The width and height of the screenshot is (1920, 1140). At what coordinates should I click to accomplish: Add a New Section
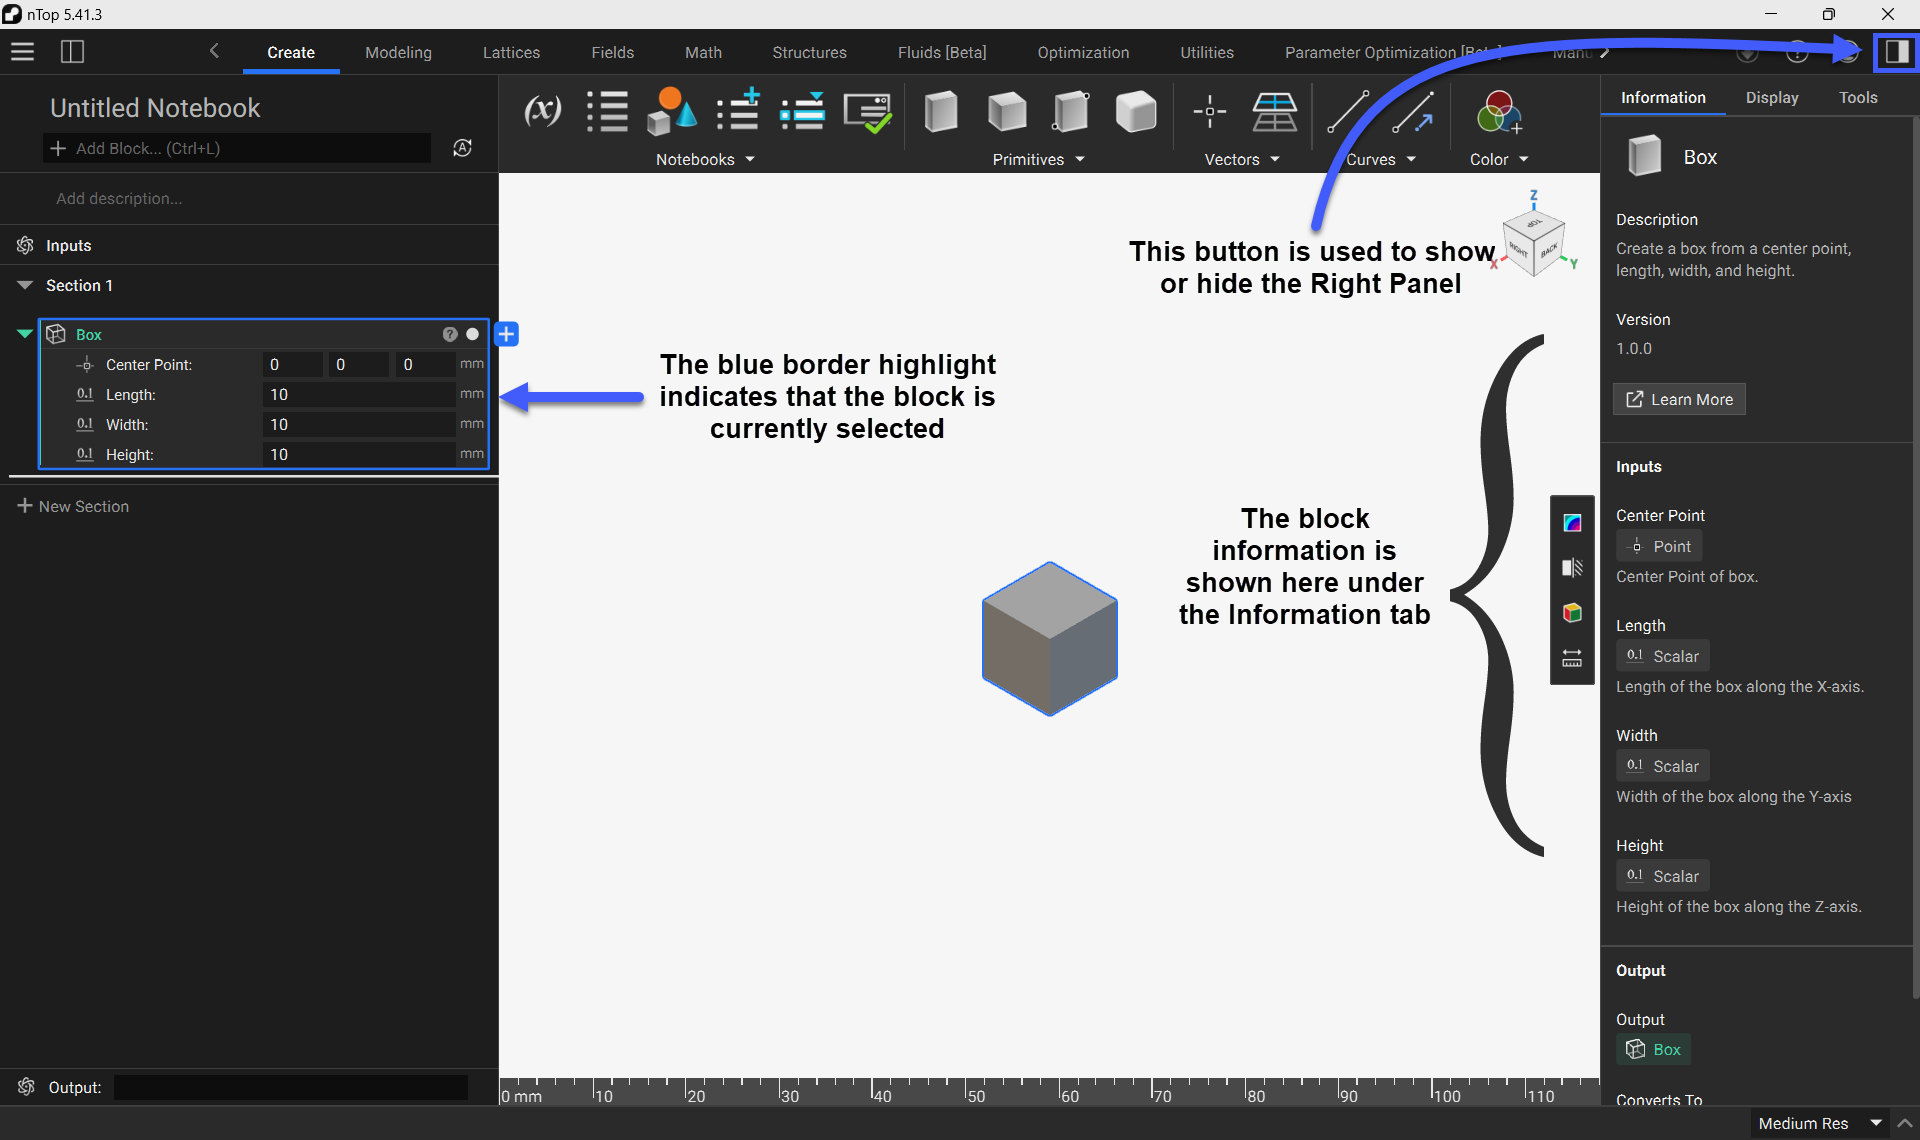click(73, 506)
